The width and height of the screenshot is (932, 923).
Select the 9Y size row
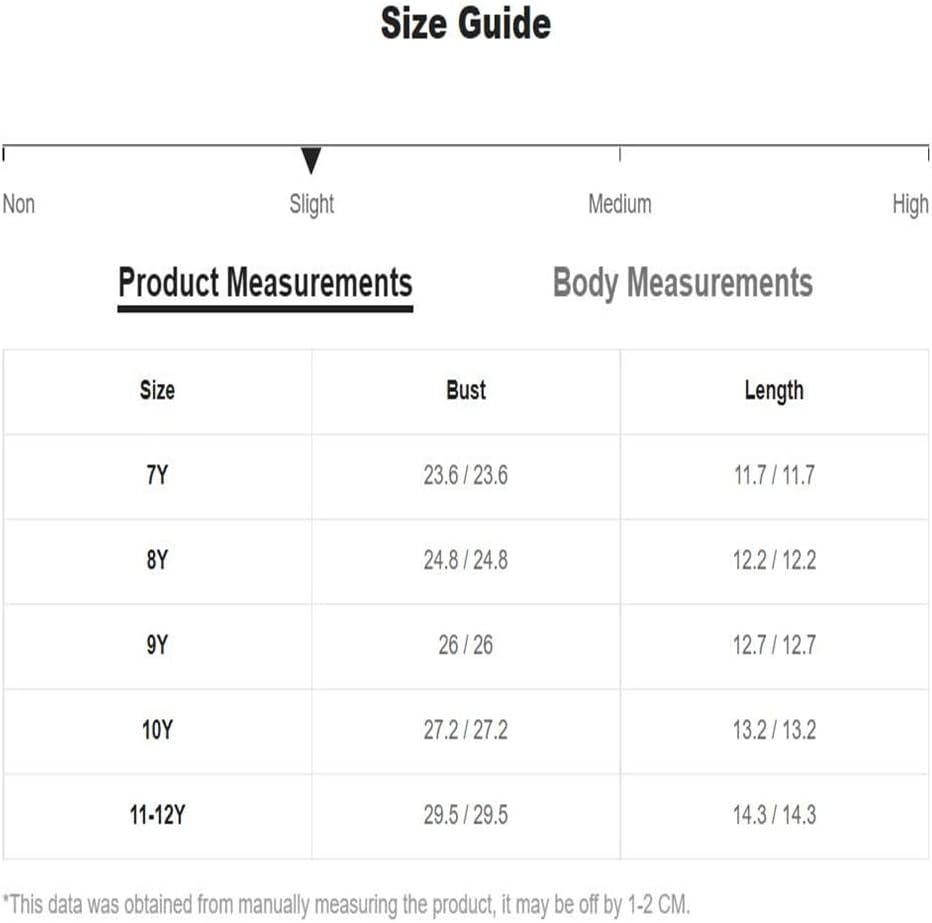466,646
